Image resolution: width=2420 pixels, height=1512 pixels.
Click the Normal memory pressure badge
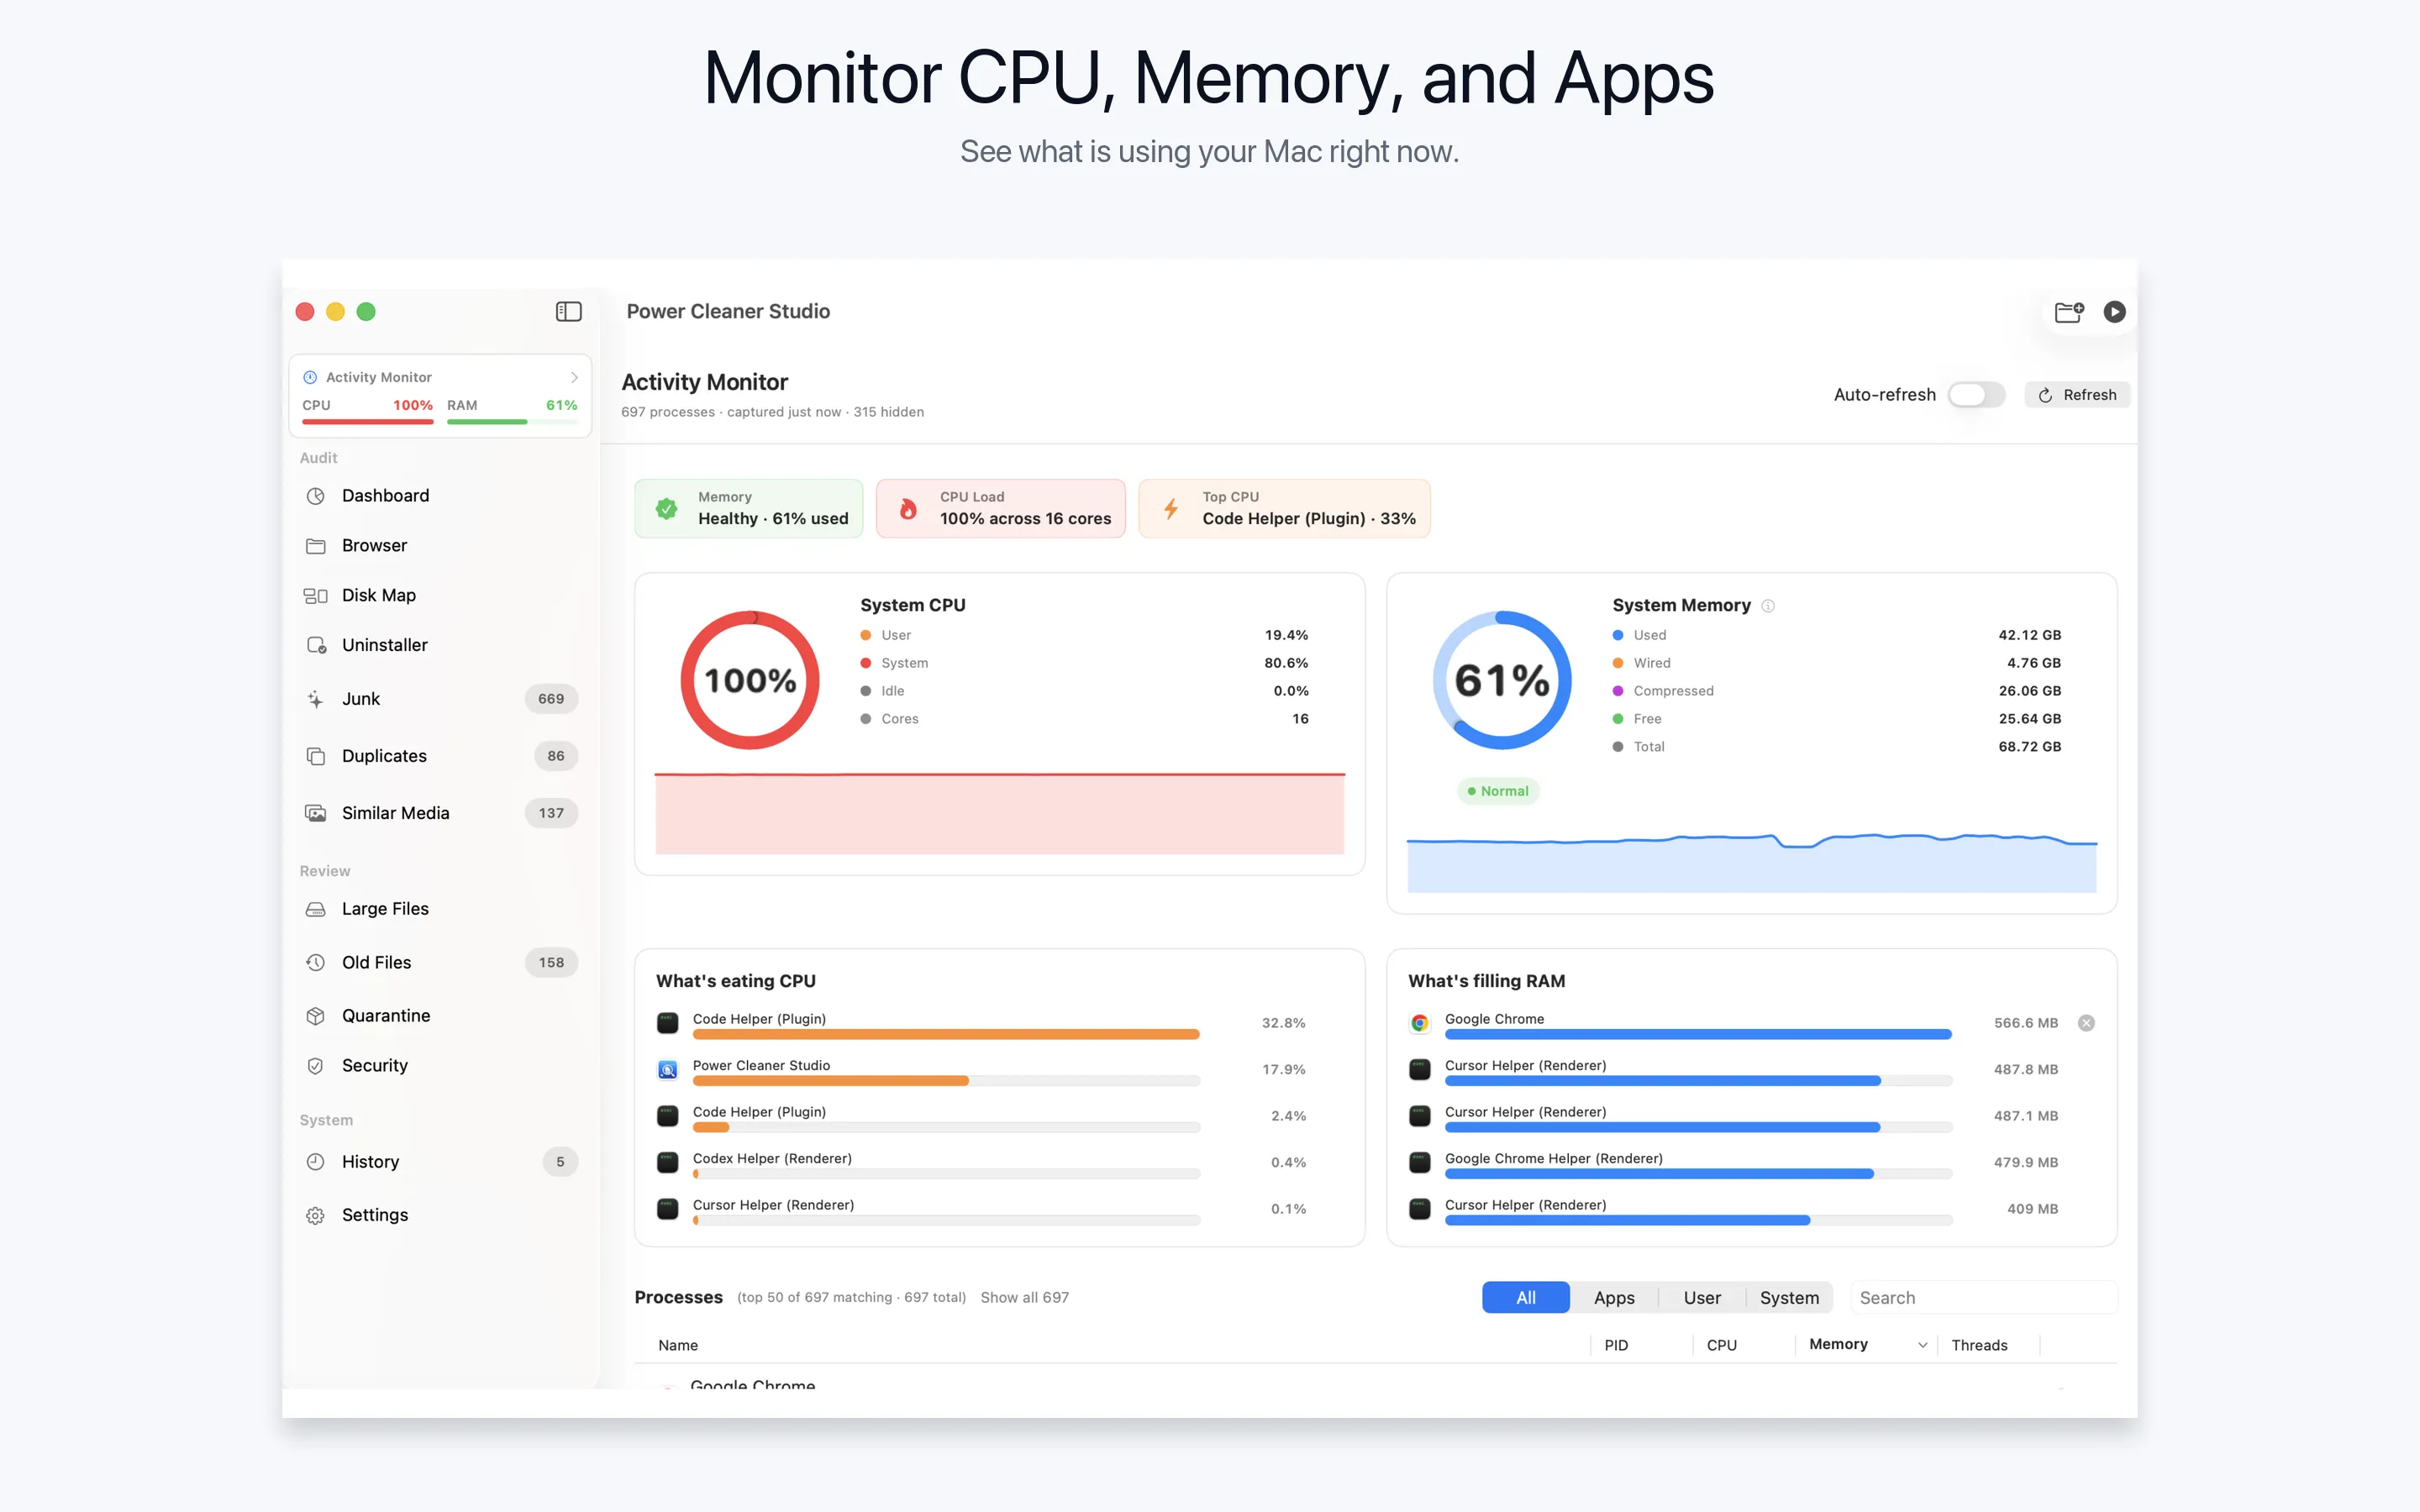[x=1498, y=791]
